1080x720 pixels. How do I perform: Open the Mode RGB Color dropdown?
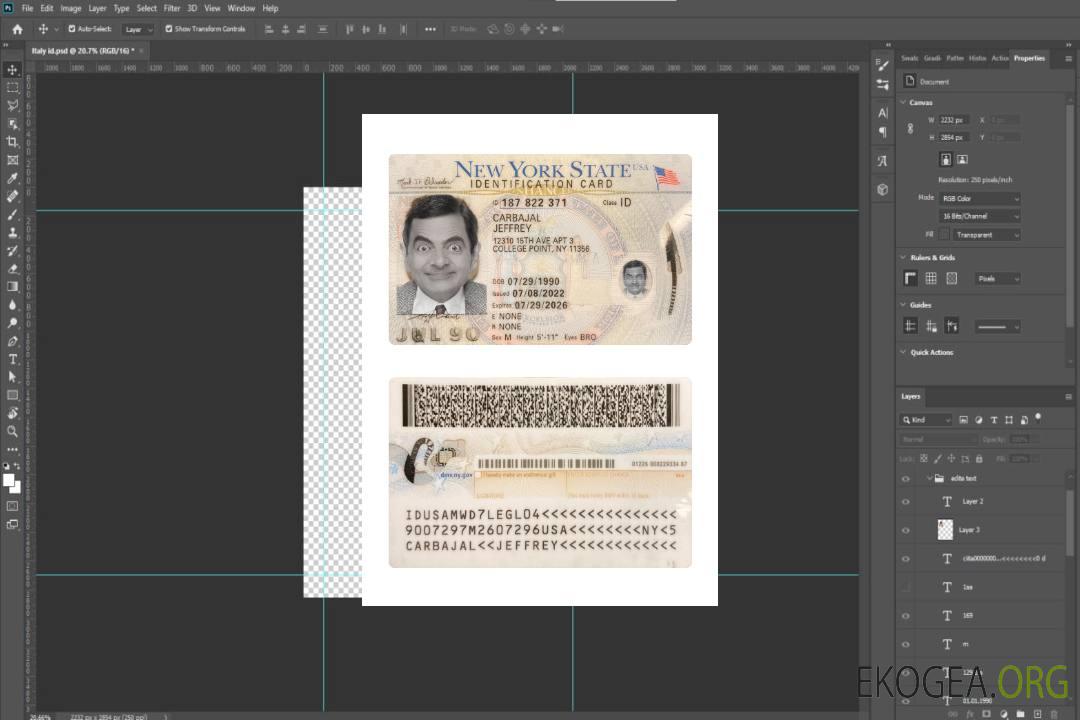click(x=980, y=198)
